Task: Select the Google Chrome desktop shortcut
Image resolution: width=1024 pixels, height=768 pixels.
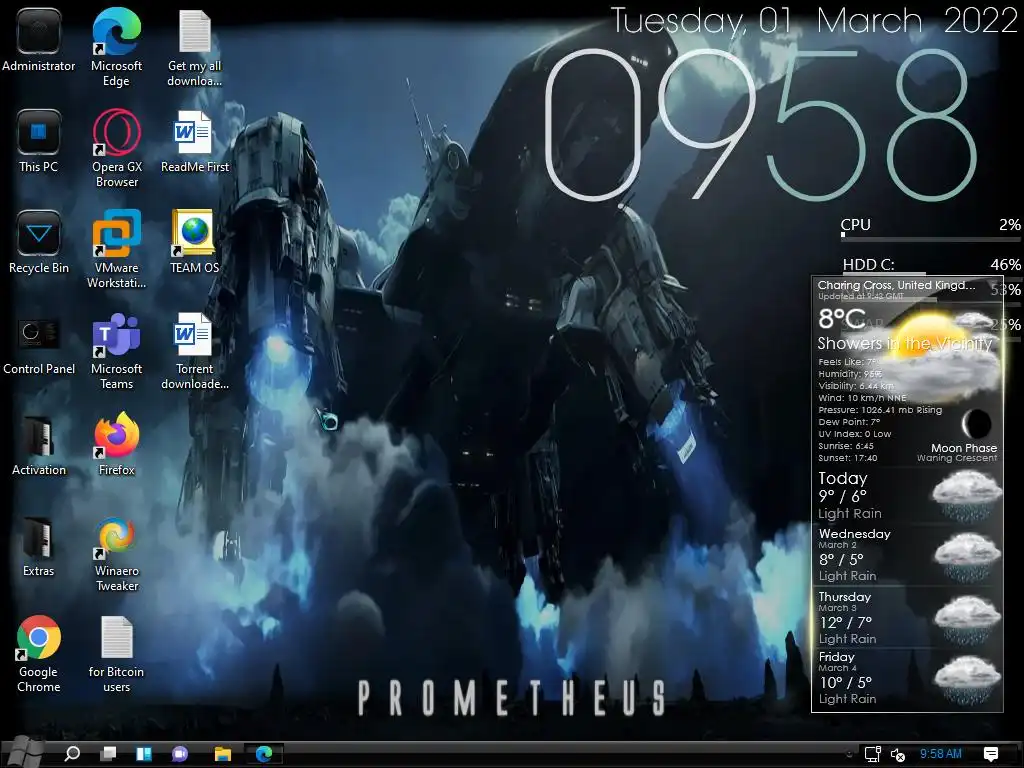Action: coord(39,653)
